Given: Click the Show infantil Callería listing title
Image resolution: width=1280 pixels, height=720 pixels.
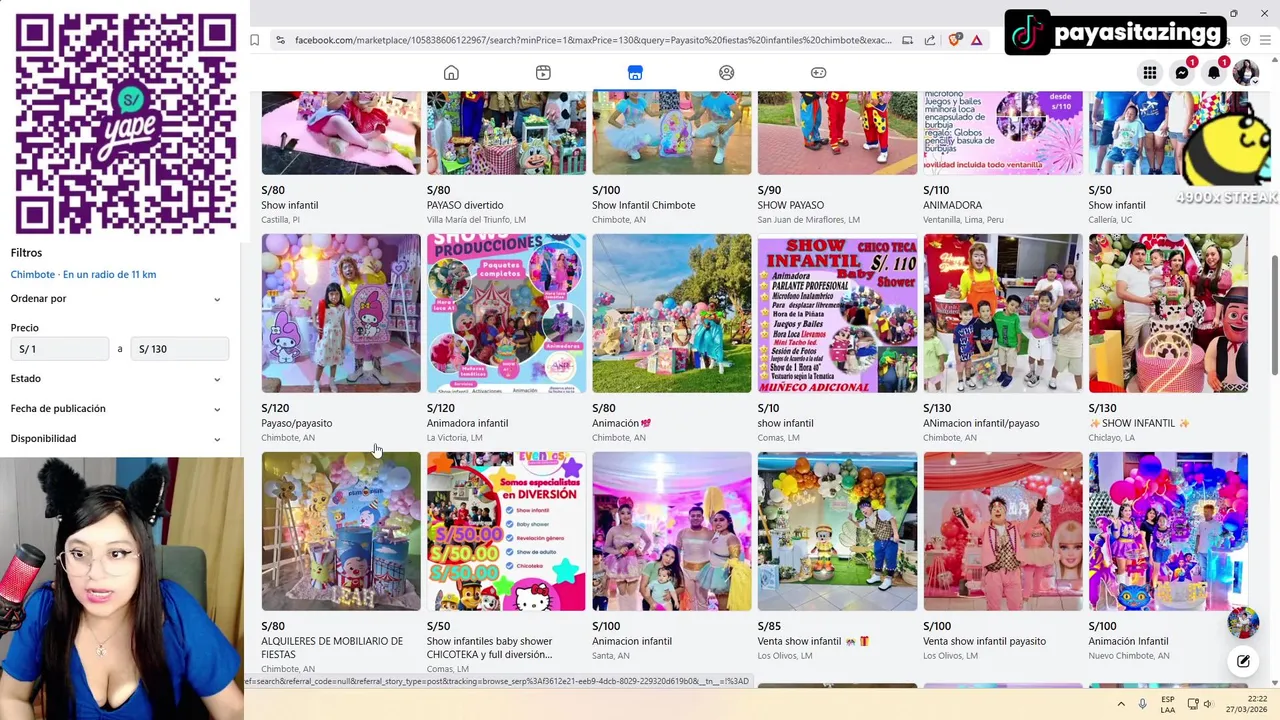Looking at the screenshot, I should (1117, 205).
